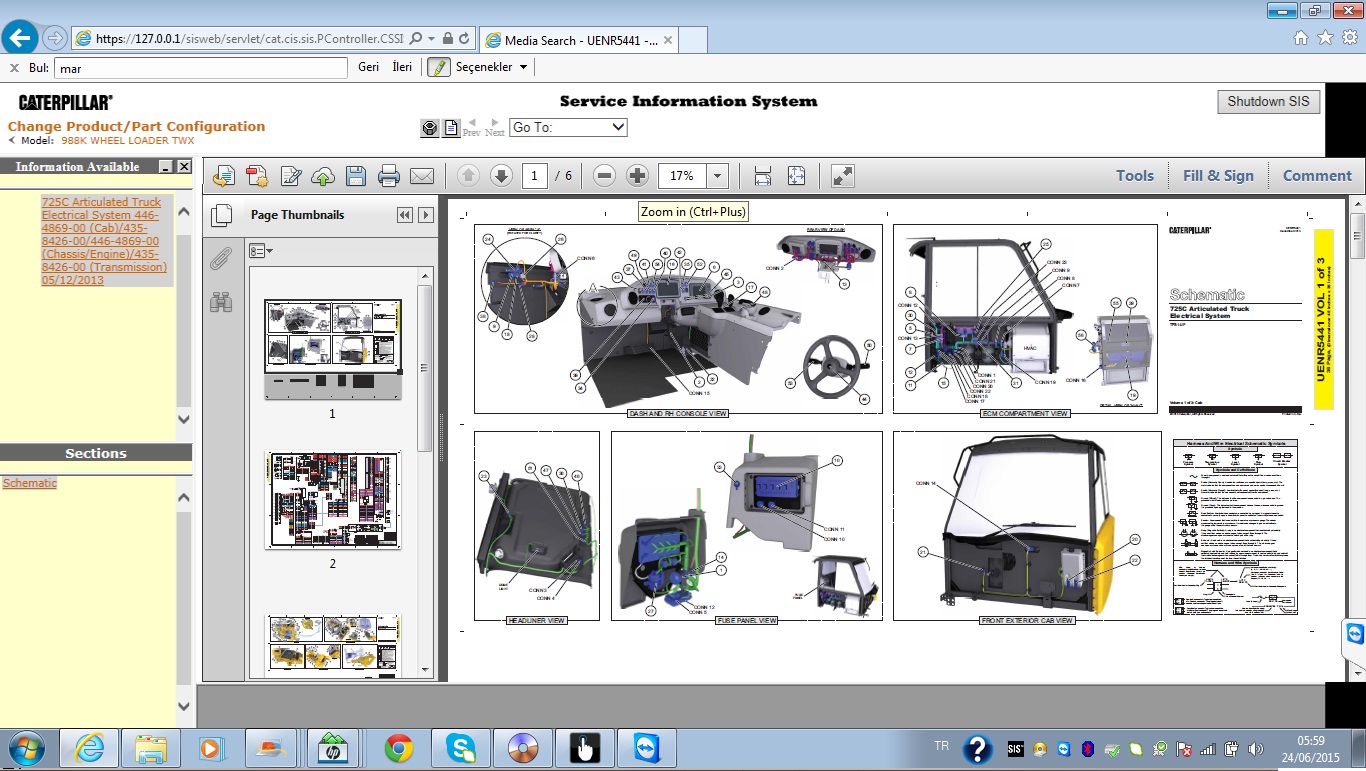Expand the thumbnails pane right arrow
This screenshot has width=1366, height=771.
point(426,215)
